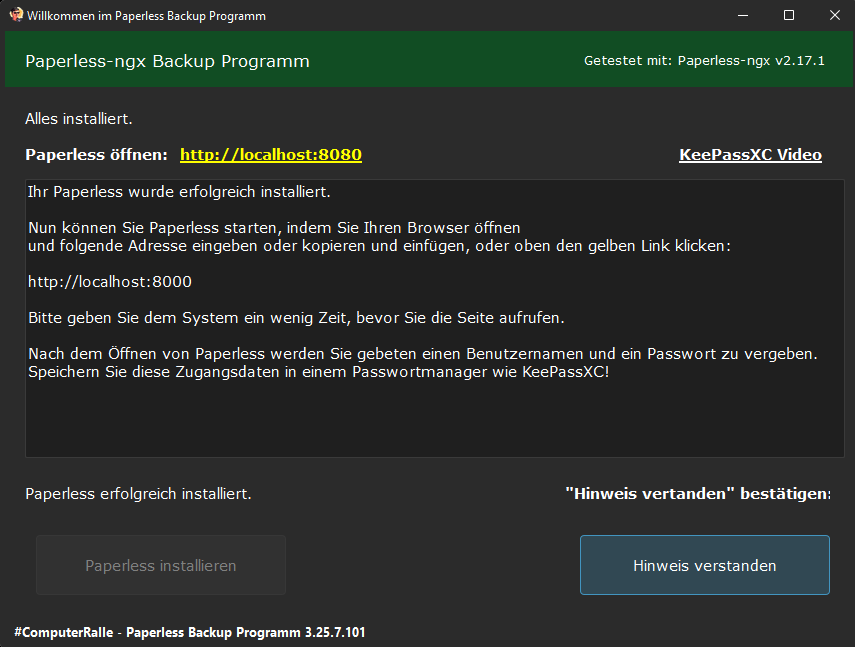Minimize the Paperless Backup window

tap(743, 16)
